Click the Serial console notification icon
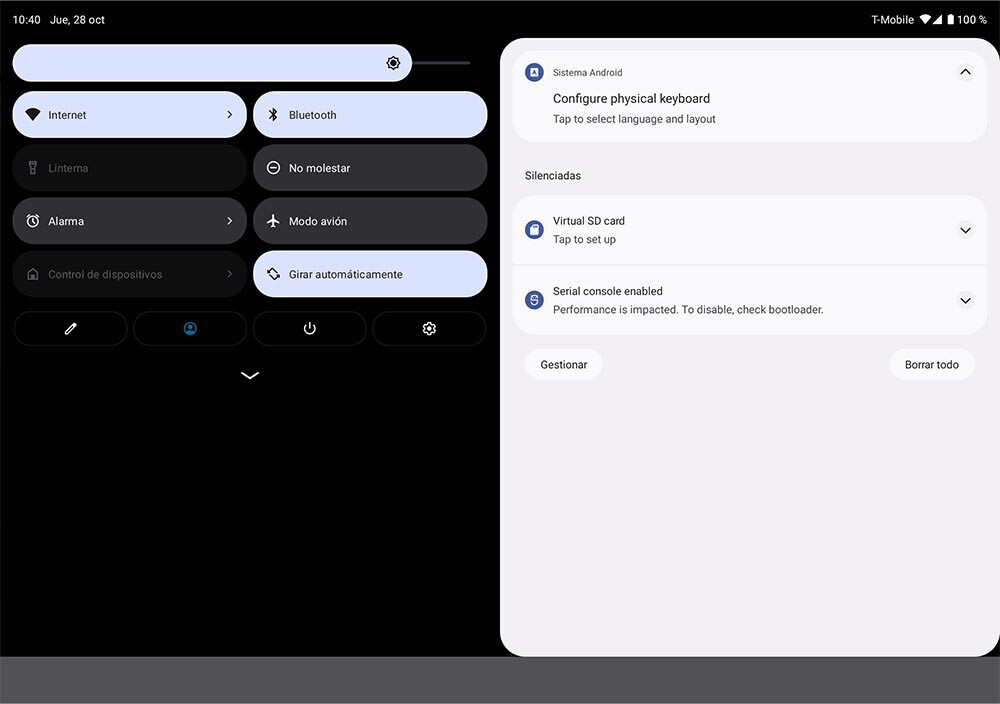 click(534, 300)
